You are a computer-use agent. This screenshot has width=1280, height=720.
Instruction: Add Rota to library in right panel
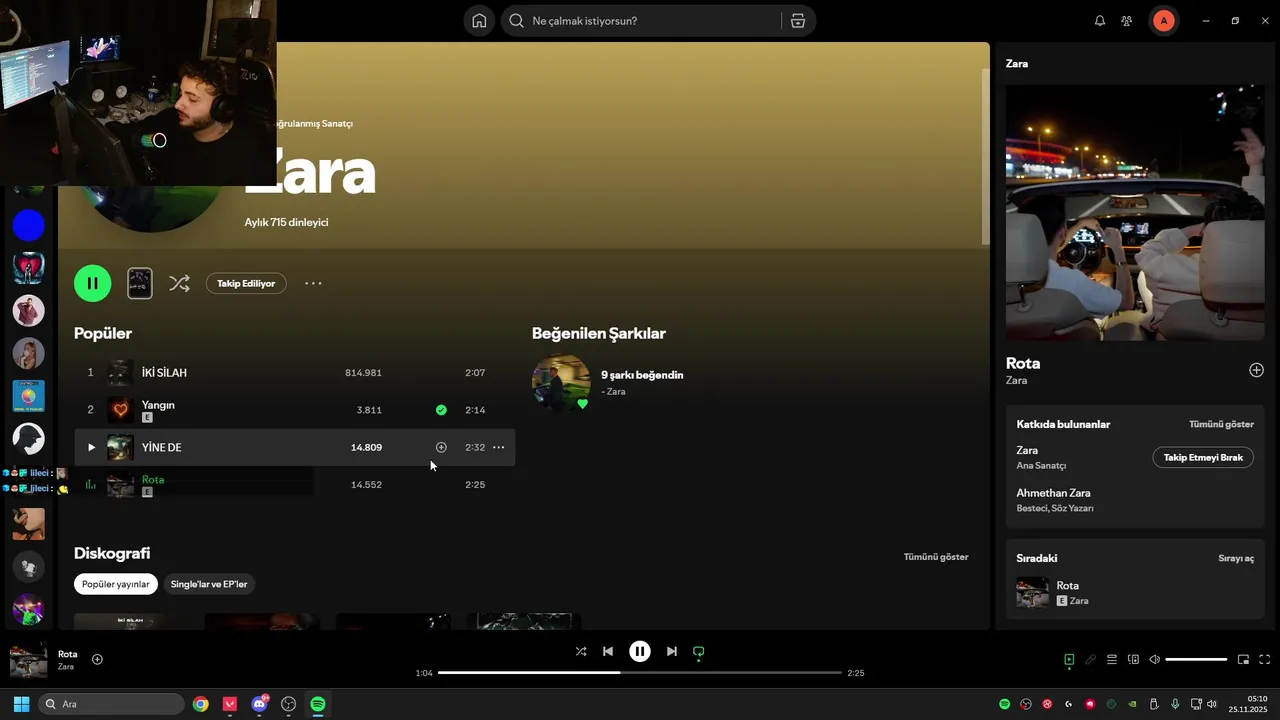pos(1256,370)
